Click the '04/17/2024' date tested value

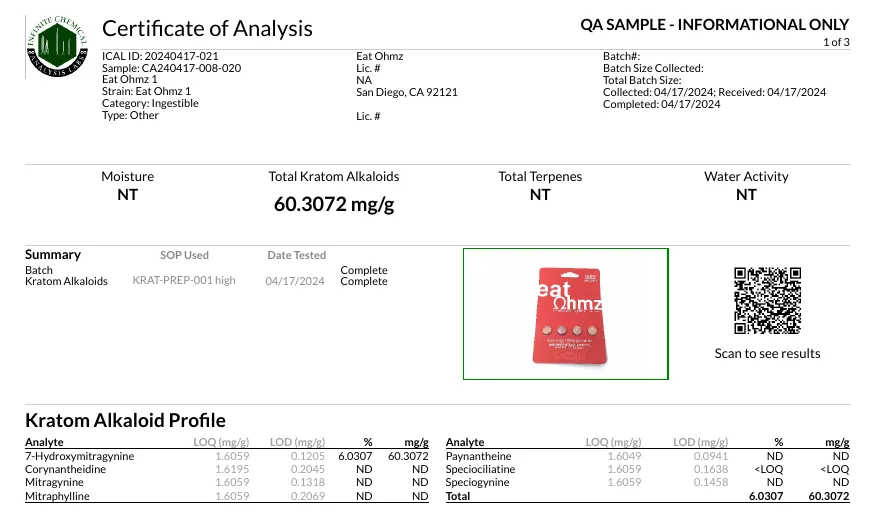(x=295, y=281)
